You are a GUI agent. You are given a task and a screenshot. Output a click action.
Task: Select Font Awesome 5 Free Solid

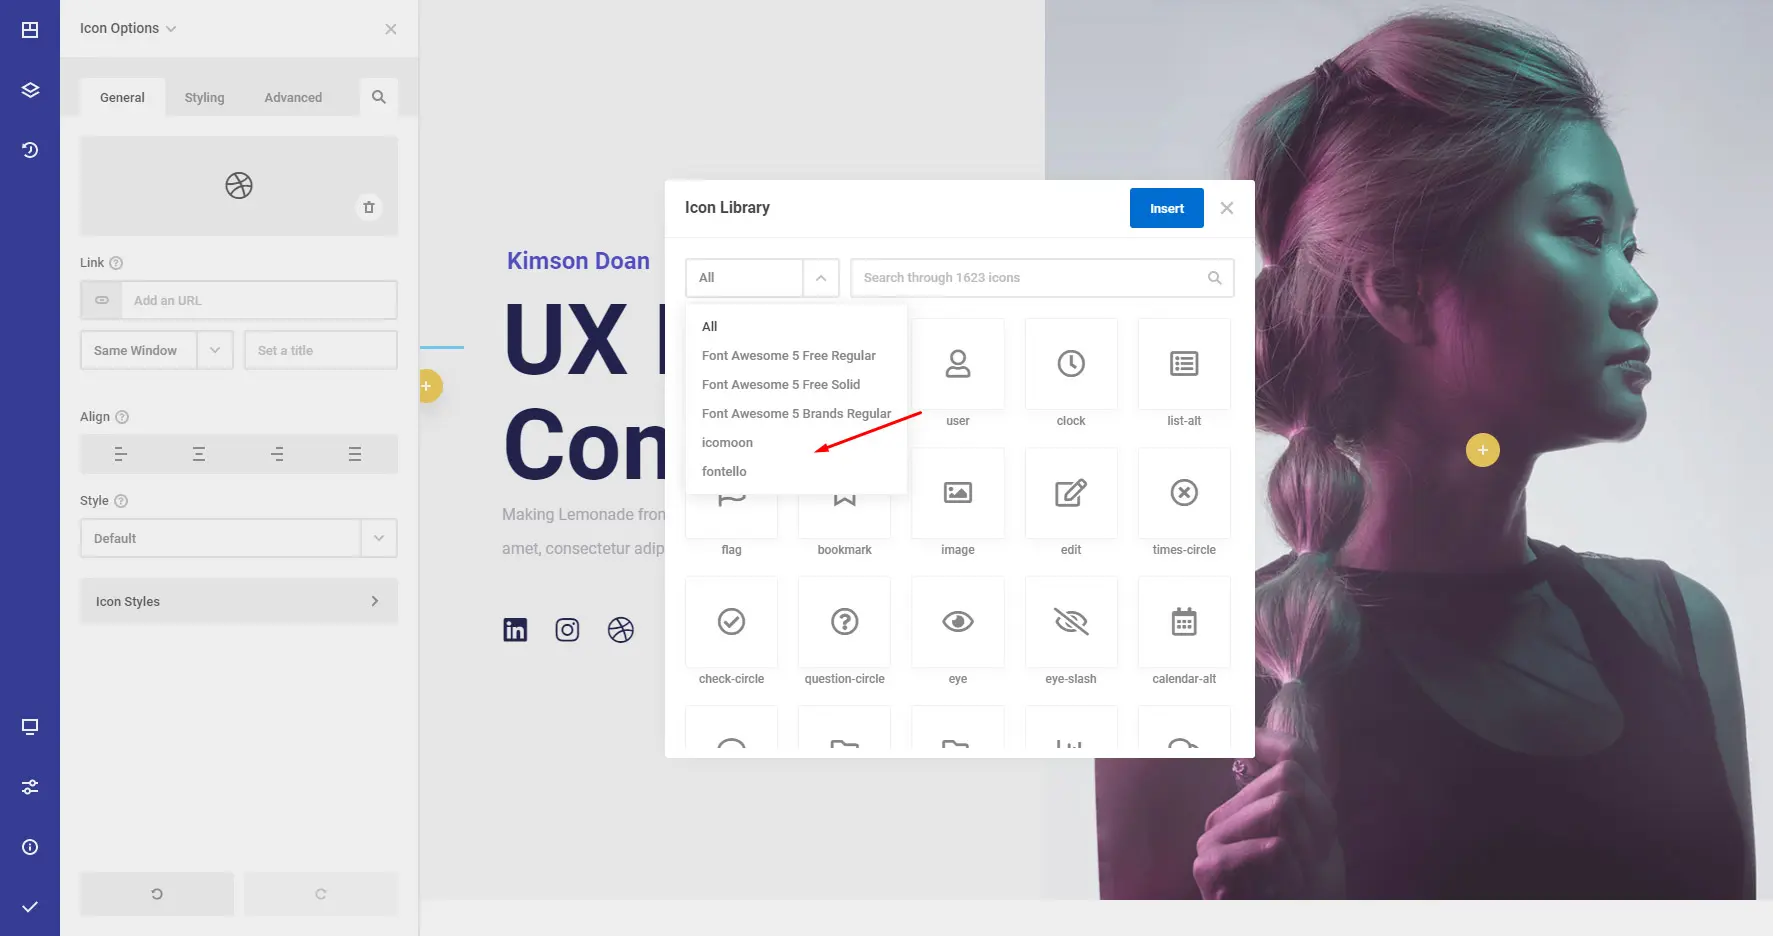click(781, 384)
